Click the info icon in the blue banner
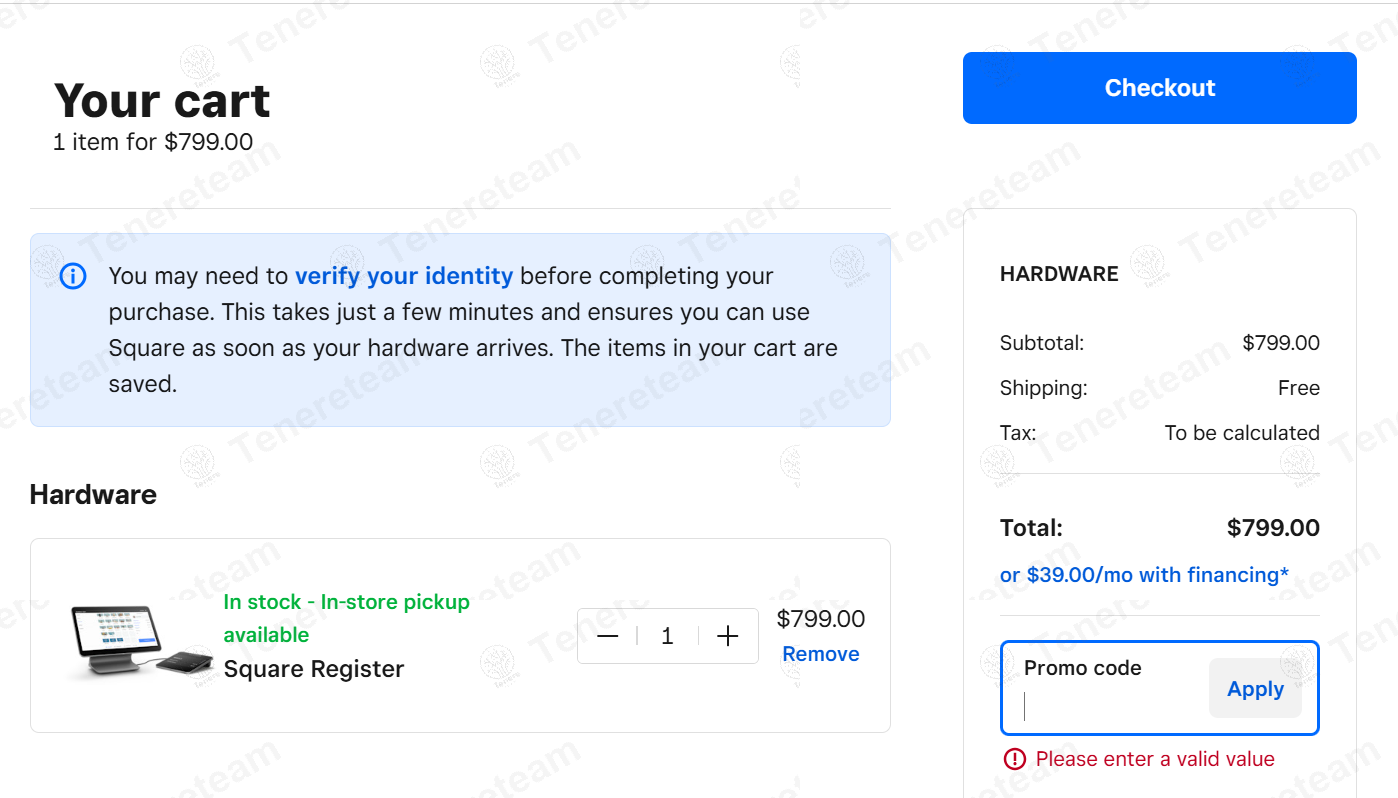 [73, 276]
